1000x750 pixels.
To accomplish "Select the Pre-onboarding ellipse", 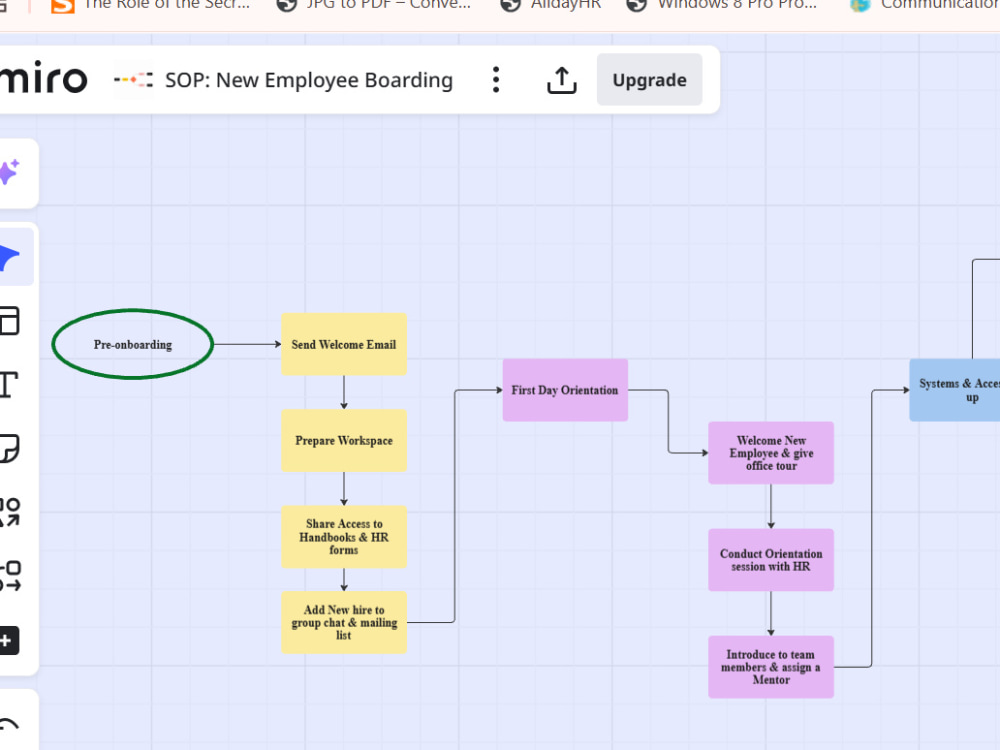I will 133,344.
